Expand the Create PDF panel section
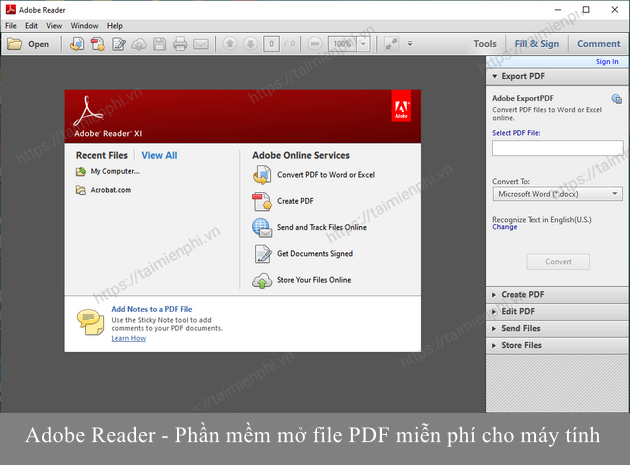 tap(558, 295)
